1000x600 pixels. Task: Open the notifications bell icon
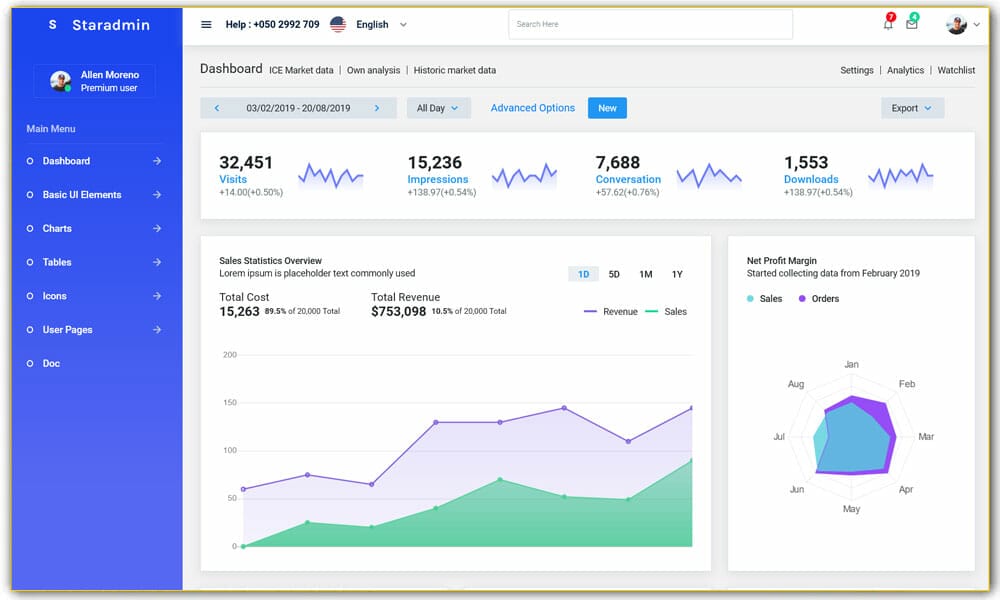(888, 24)
